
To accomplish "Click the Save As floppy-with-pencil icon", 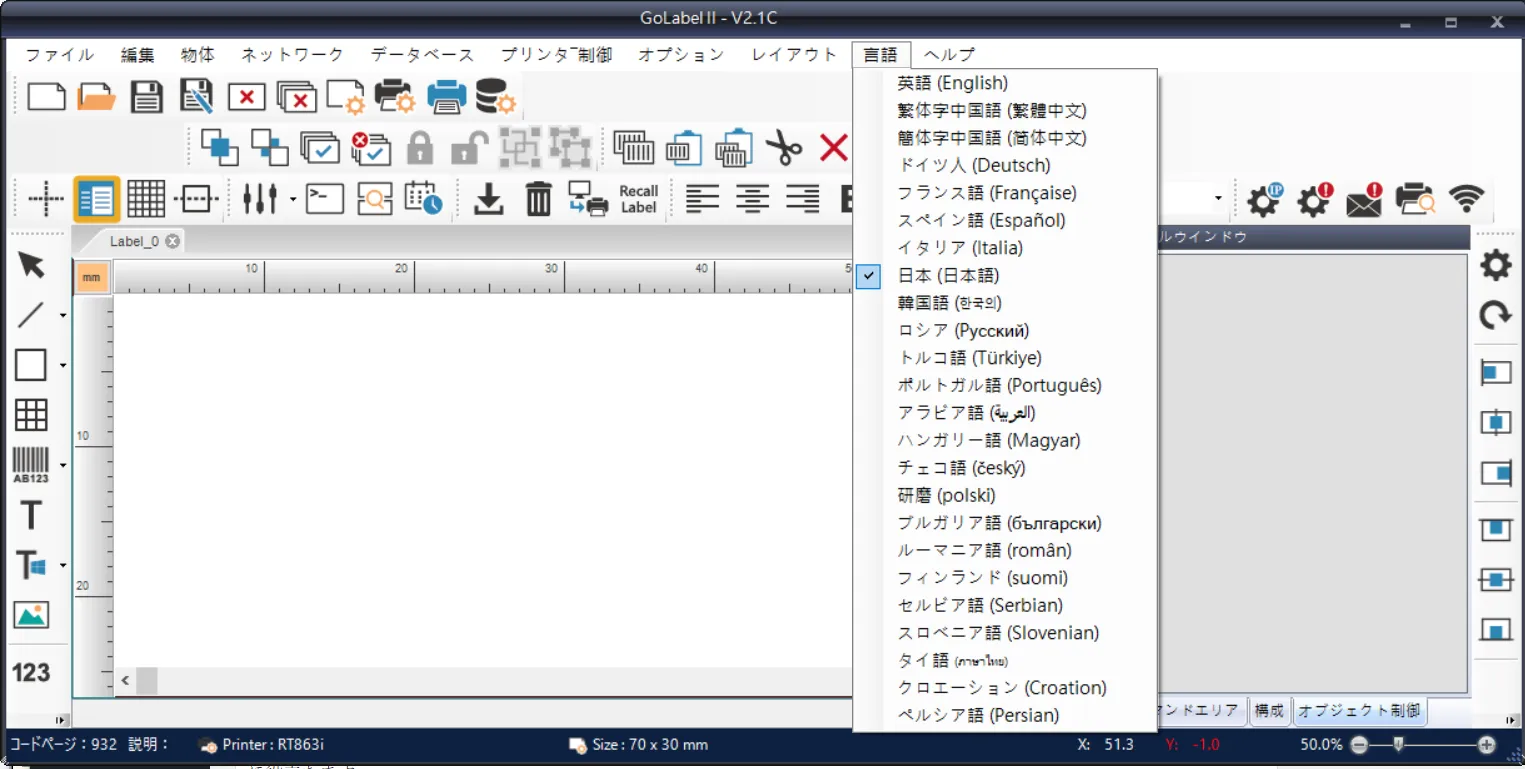I will point(197,96).
